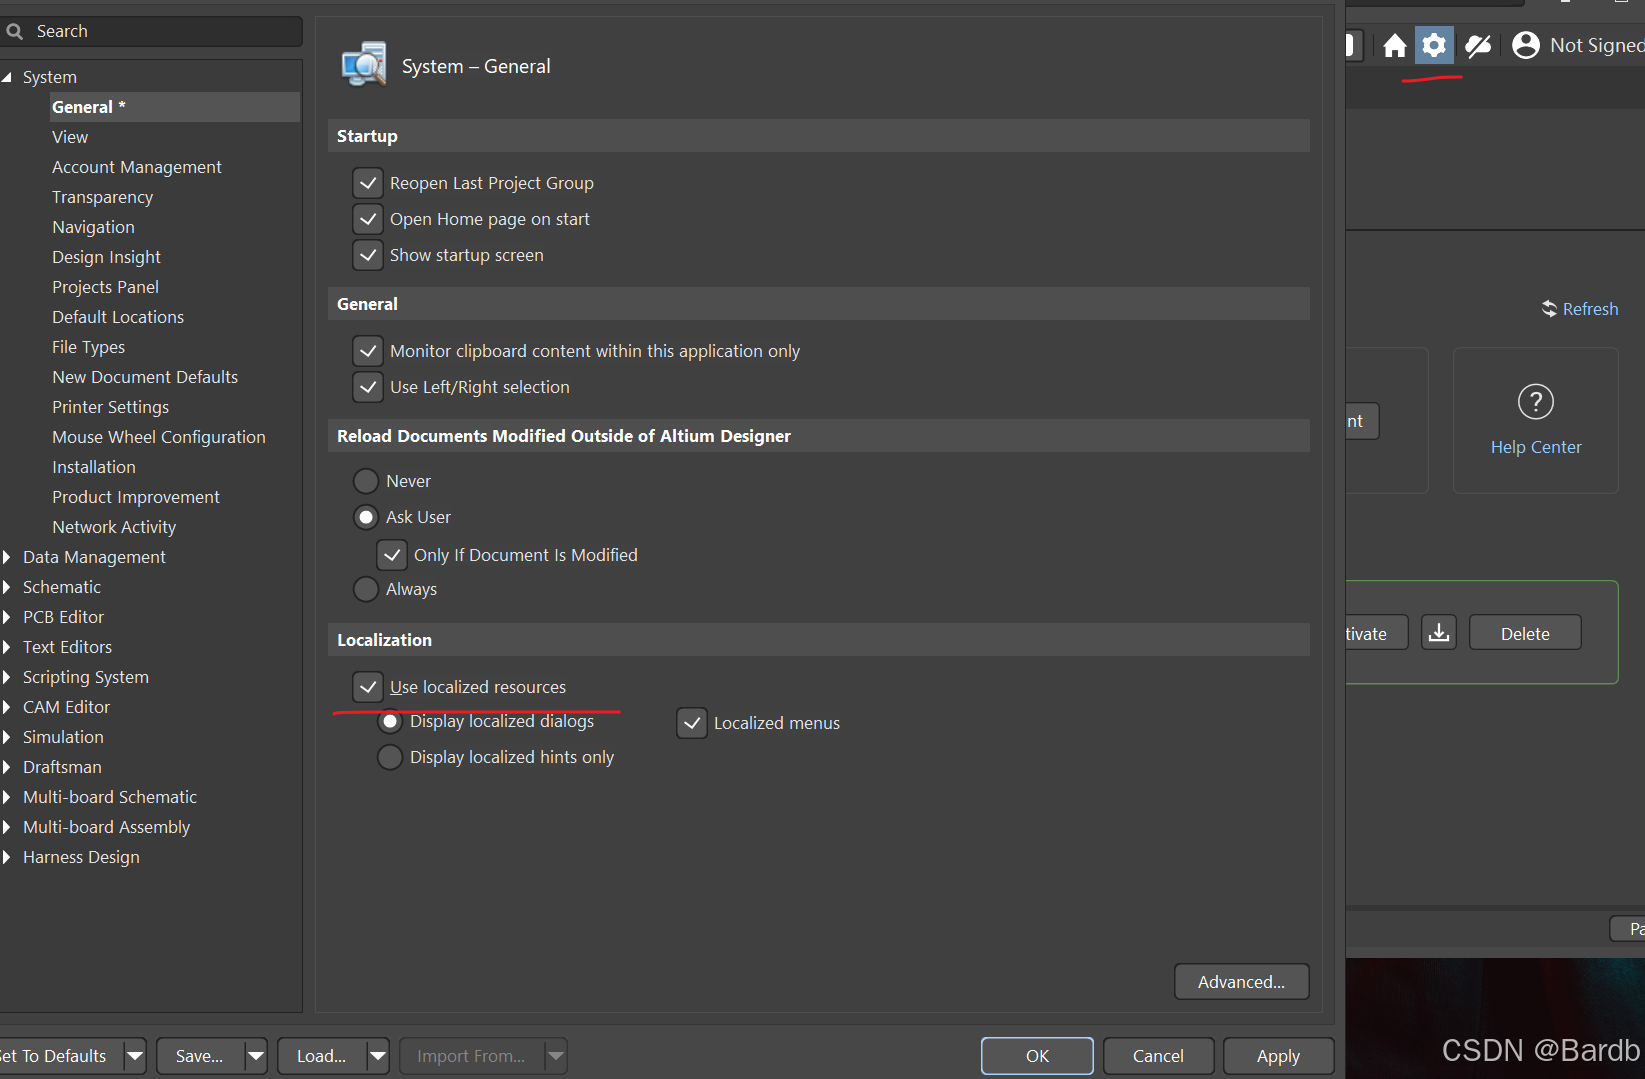Select the Transparency page
1645x1079 pixels.
tap(103, 197)
